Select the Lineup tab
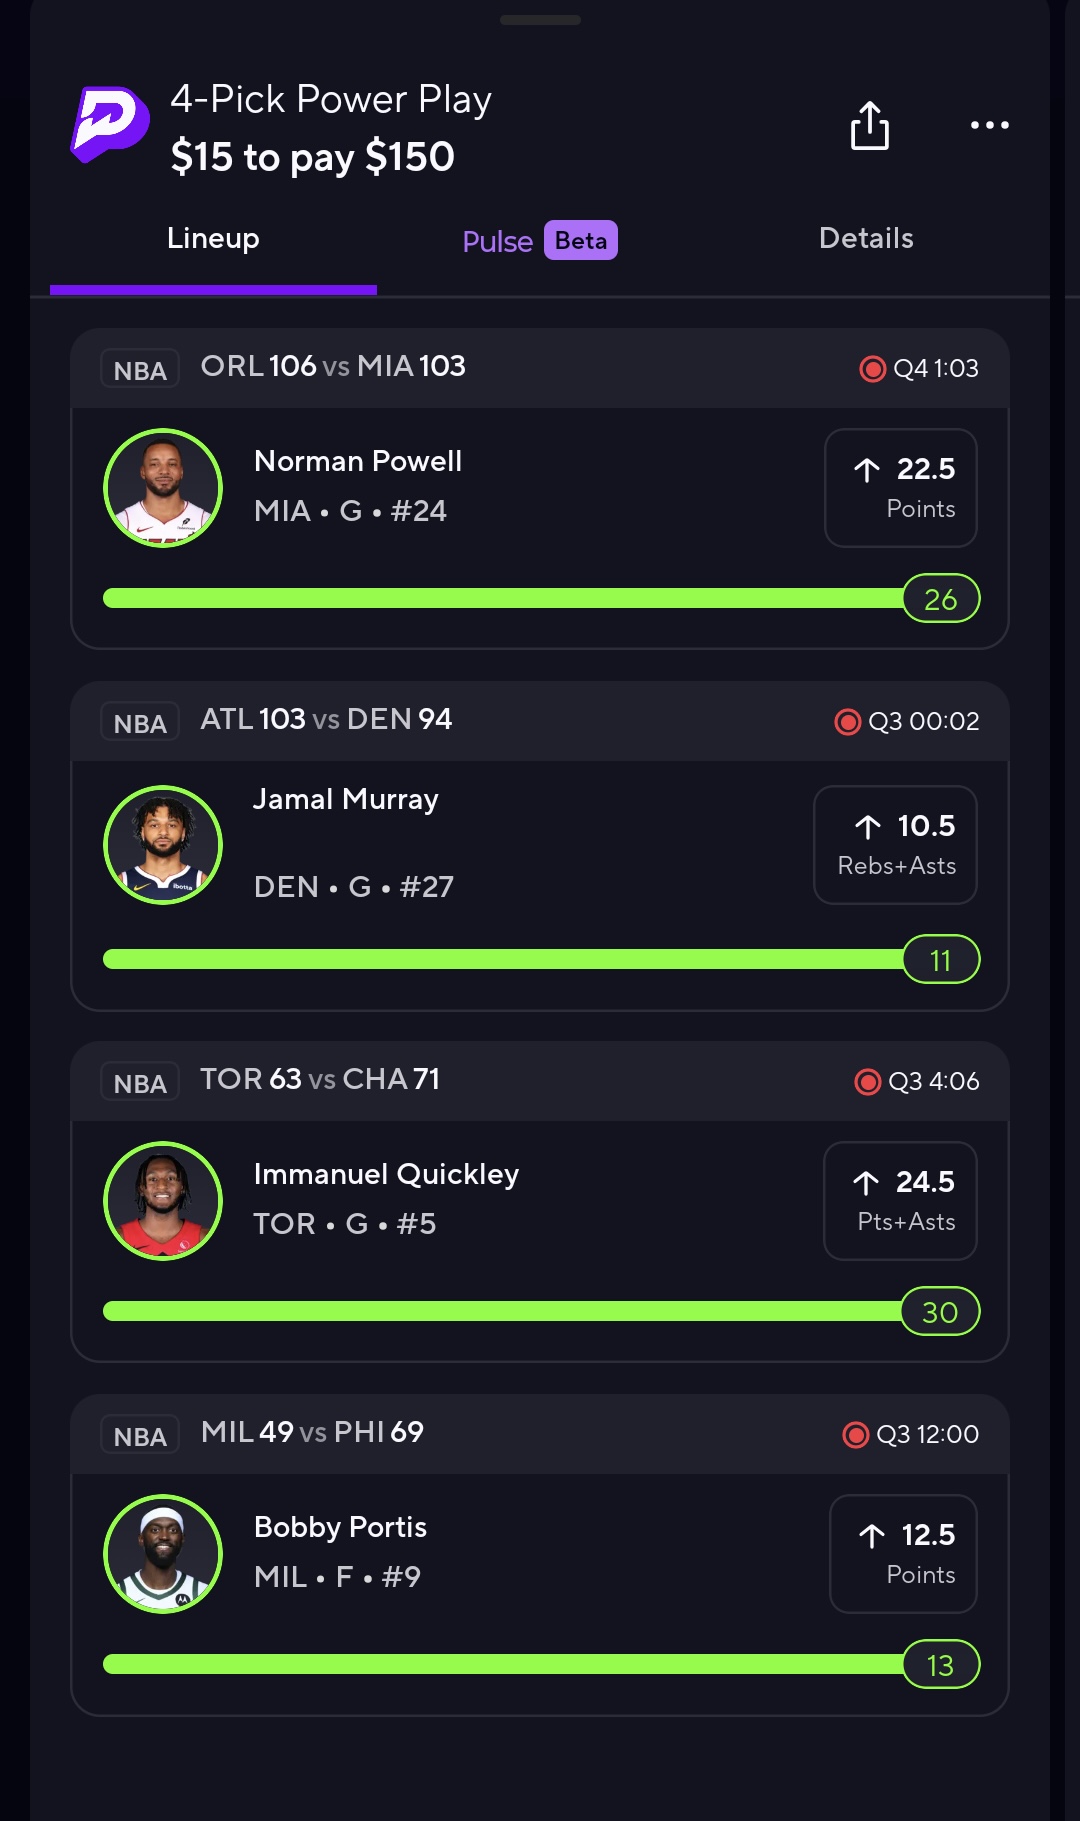1080x1821 pixels. point(213,239)
